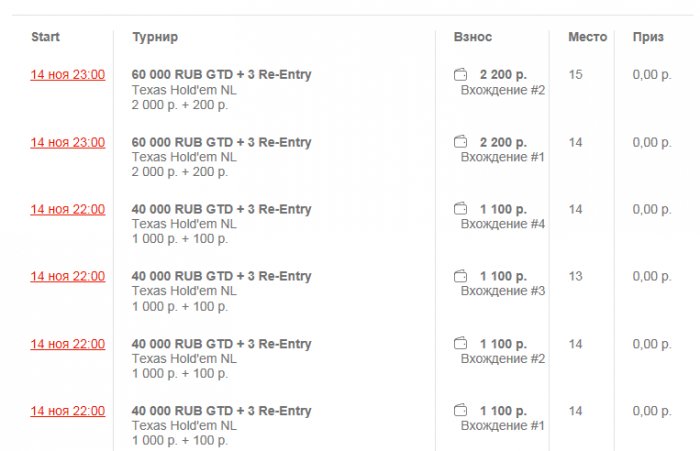This screenshot has width=700, height=451.
Task: Open 22:00 date link for 40 000 entry #2
Action: point(67,344)
